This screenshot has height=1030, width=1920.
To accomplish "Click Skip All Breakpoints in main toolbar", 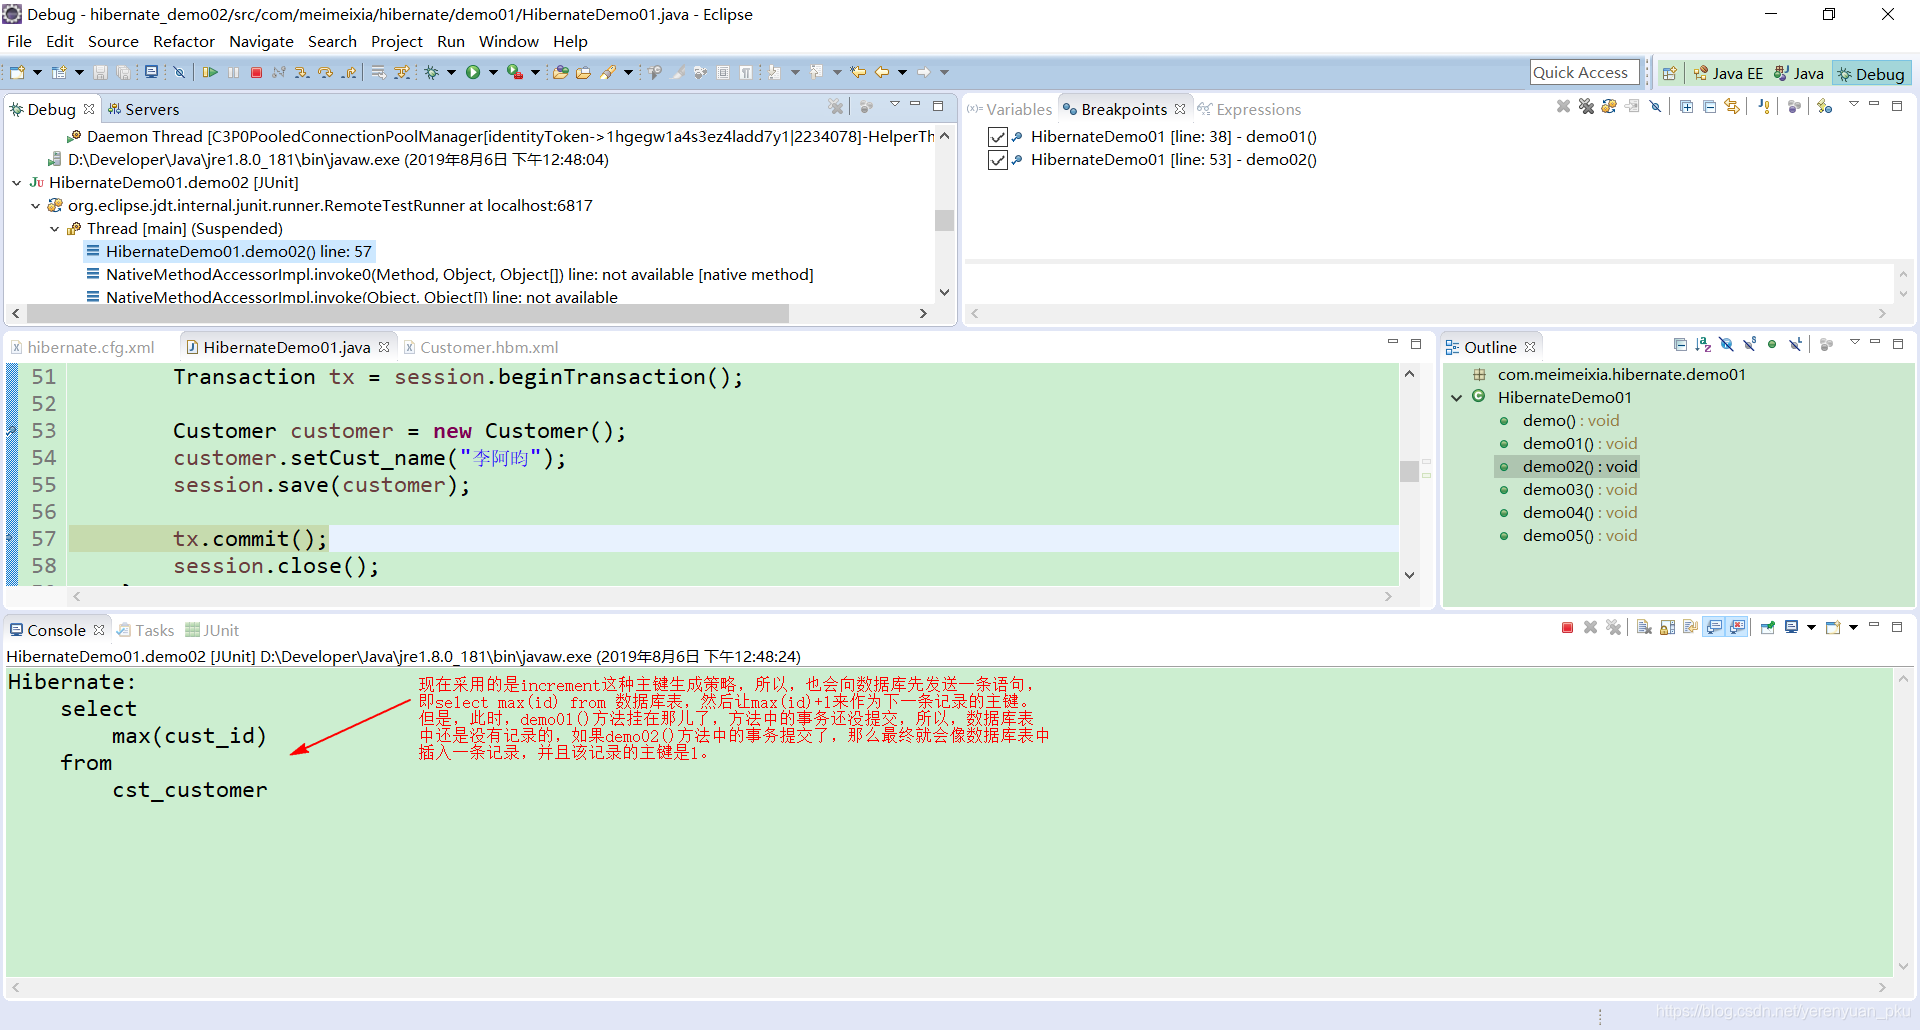I will pos(179,72).
